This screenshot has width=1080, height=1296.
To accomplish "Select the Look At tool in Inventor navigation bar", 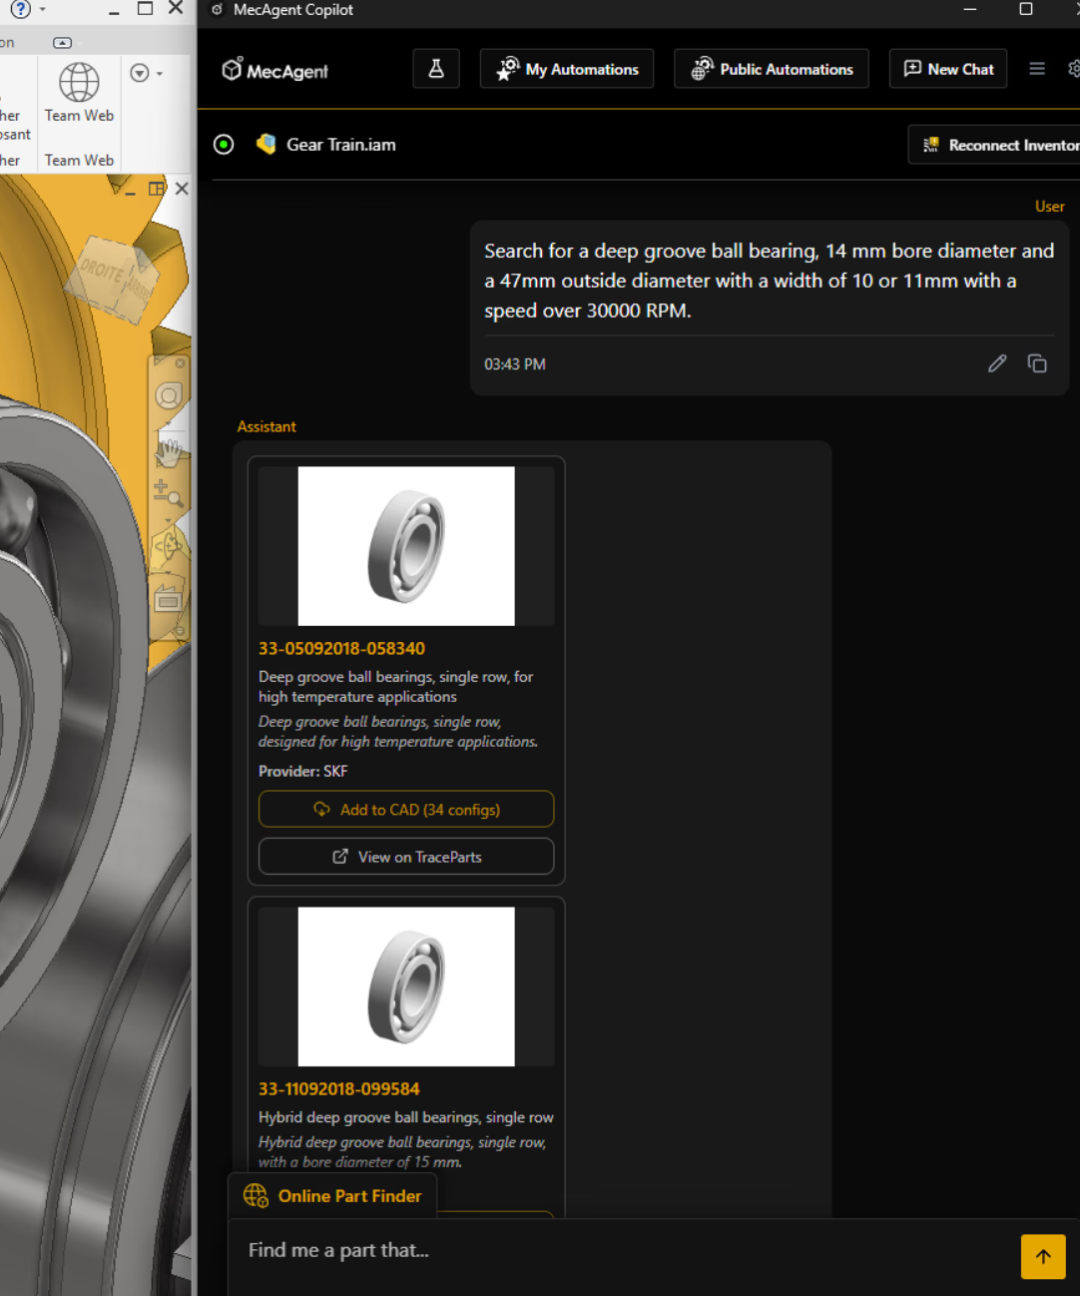I will 168,600.
